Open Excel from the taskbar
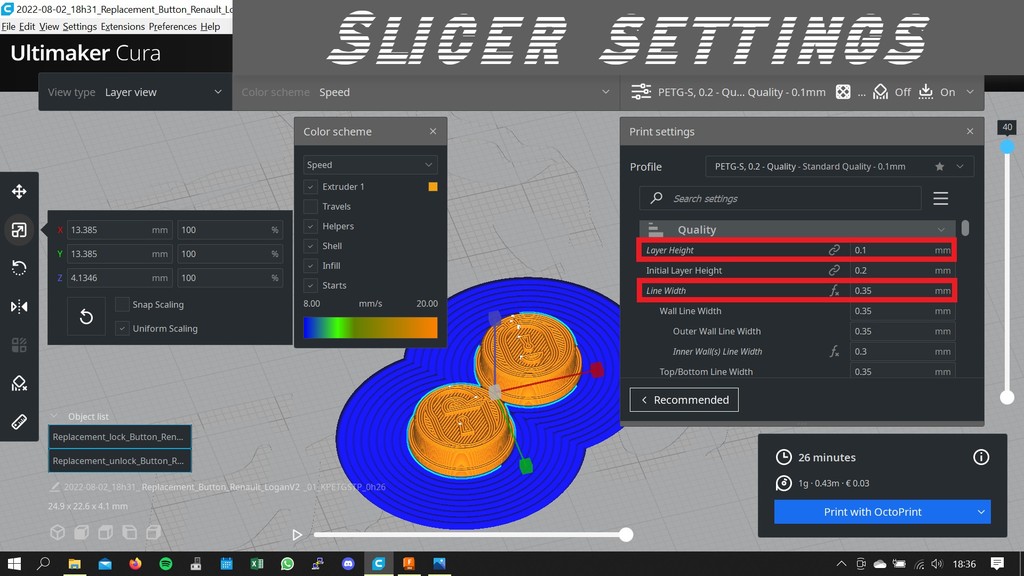Viewport: 1024px width, 576px height. pyautogui.click(x=257, y=564)
